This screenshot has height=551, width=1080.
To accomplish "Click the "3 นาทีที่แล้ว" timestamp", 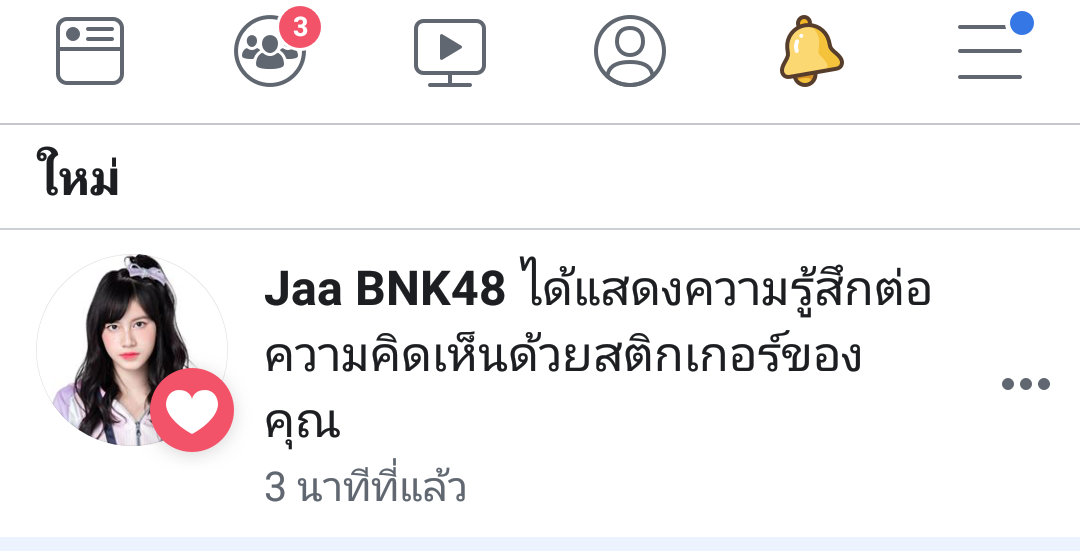I will 365,487.
